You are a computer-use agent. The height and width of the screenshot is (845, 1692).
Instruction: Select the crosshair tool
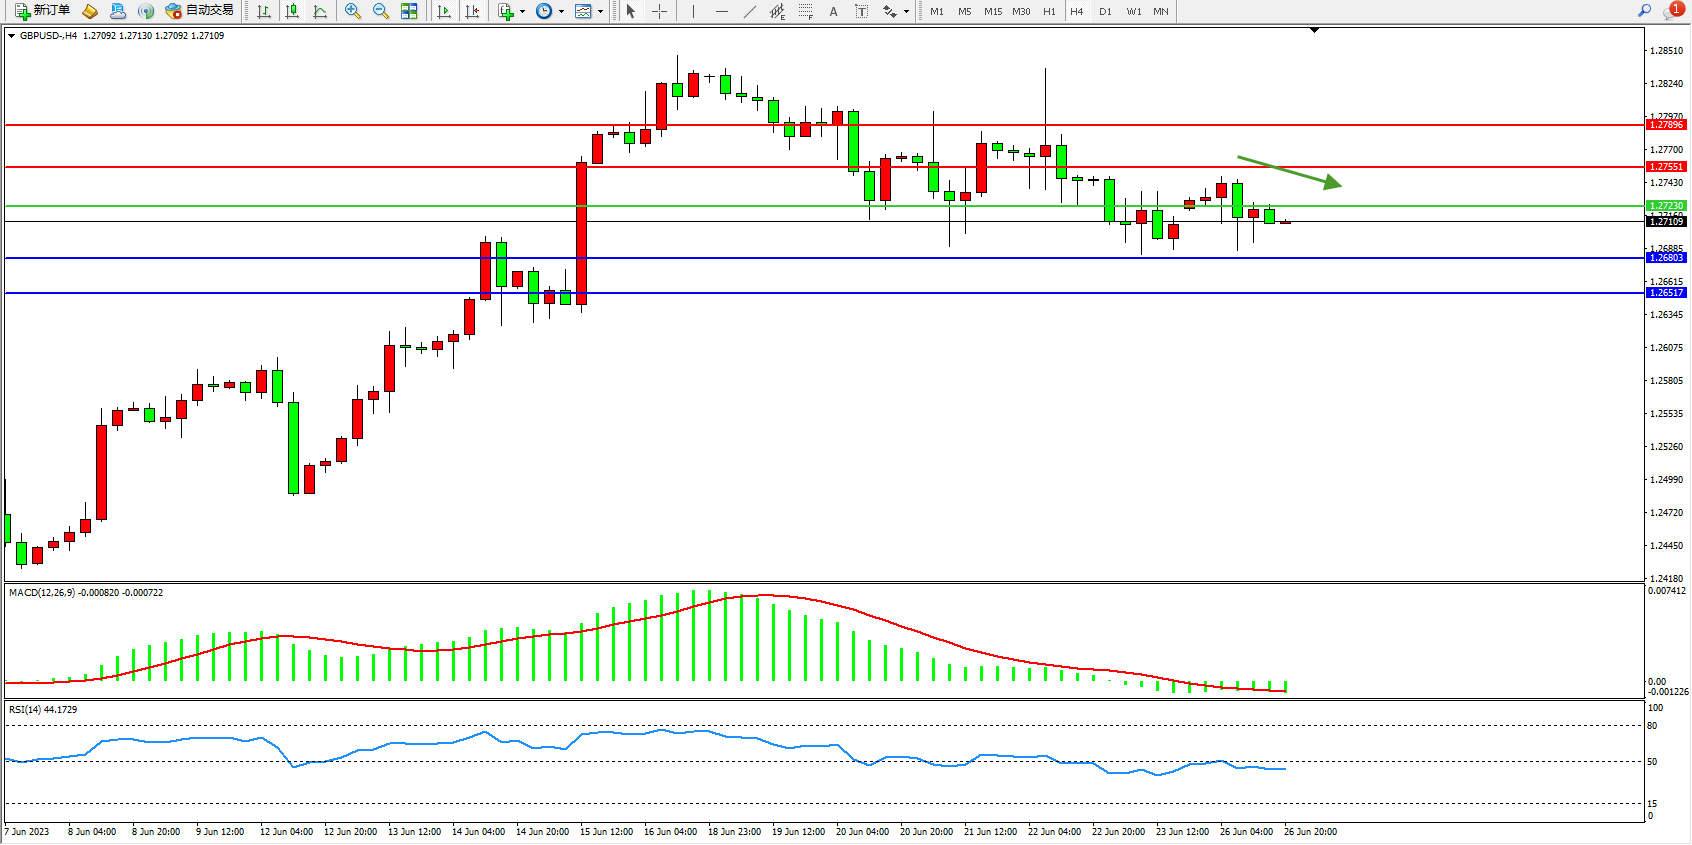(660, 11)
